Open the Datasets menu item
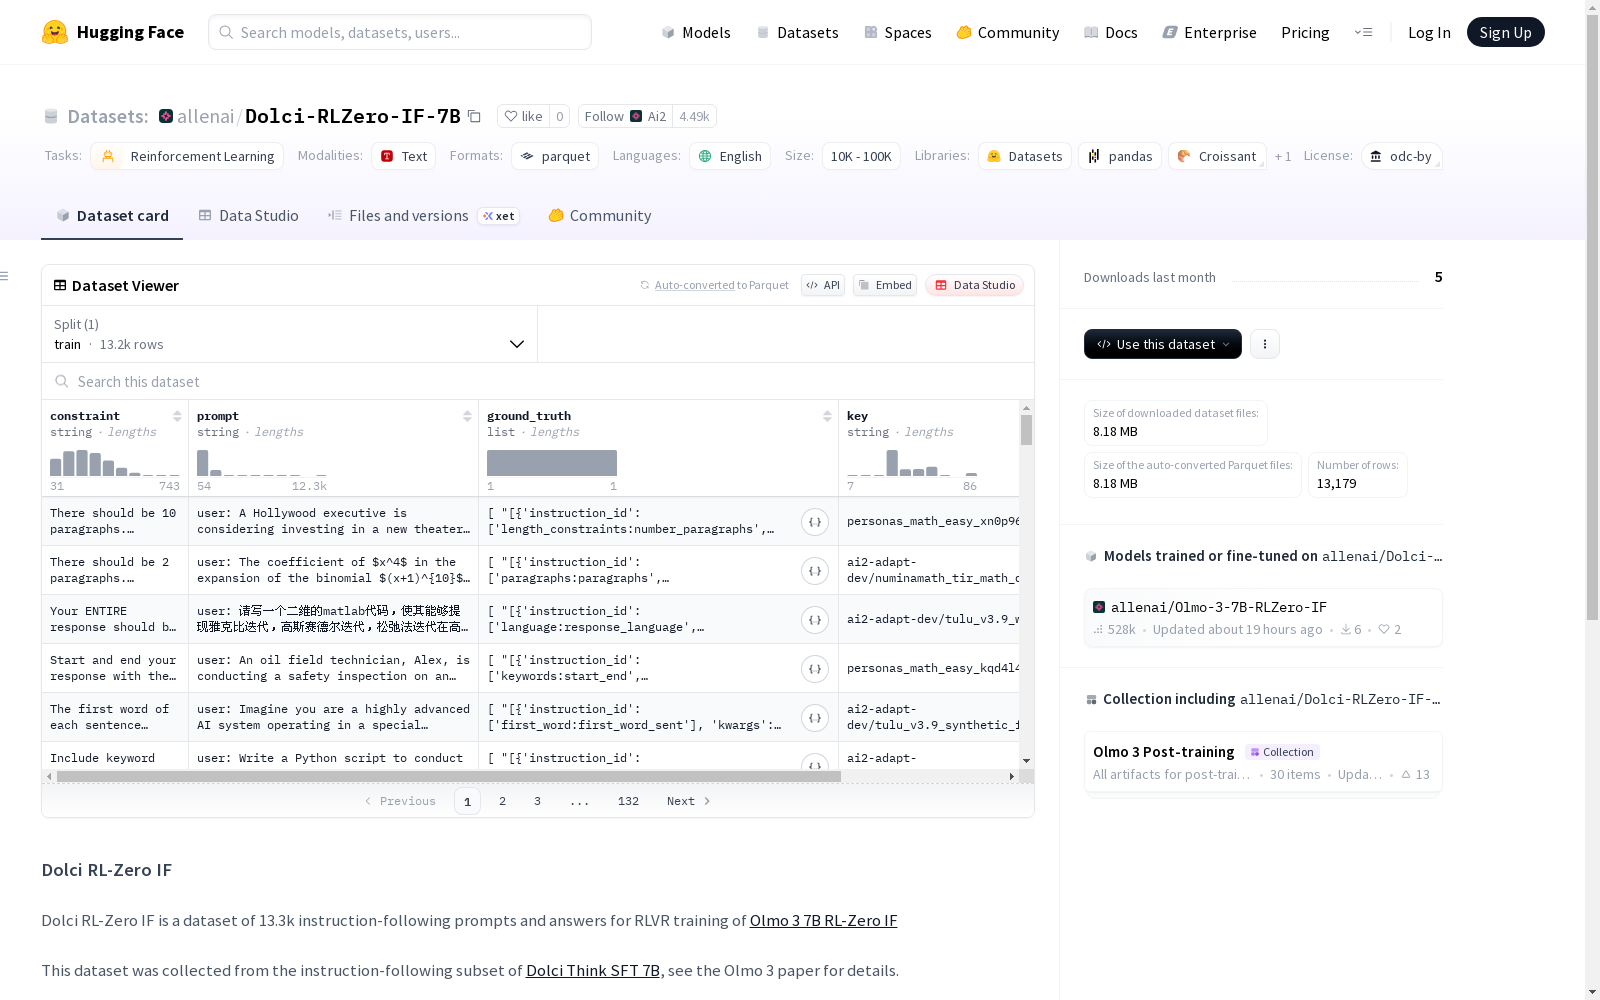The image size is (1600, 1000). click(797, 32)
